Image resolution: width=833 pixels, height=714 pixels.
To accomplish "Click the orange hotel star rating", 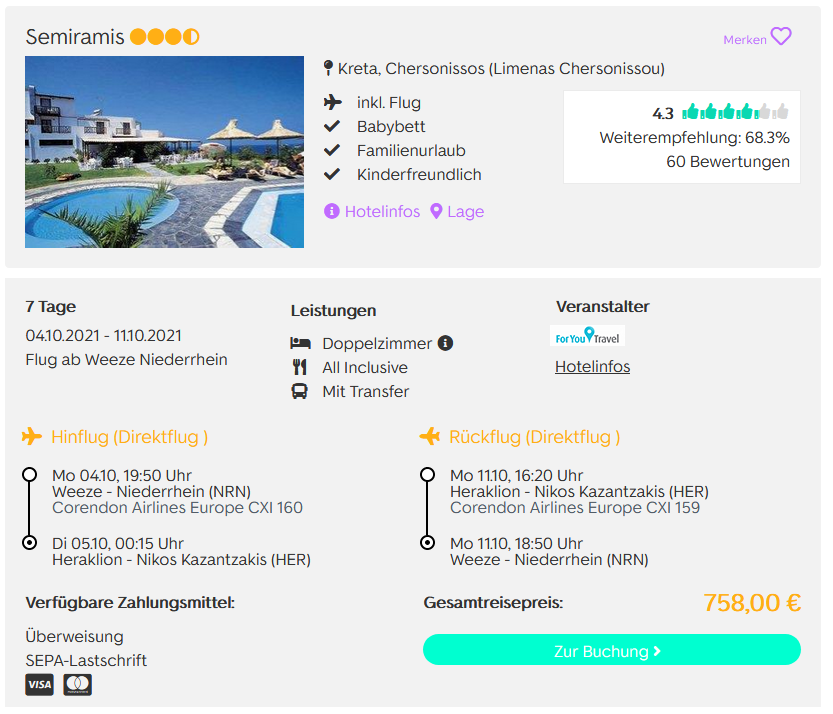I will click(x=165, y=37).
